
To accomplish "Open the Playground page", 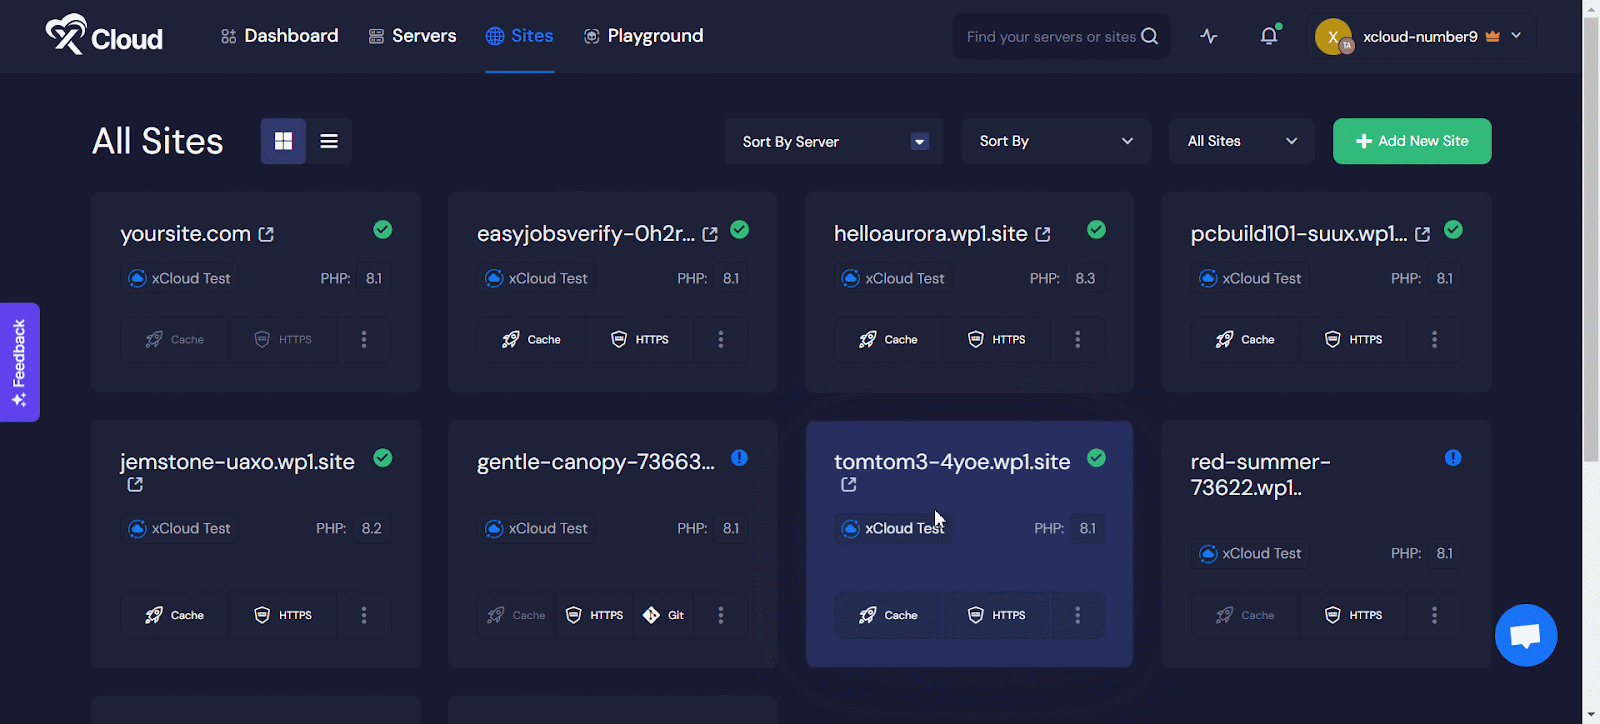I will click(x=643, y=36).
